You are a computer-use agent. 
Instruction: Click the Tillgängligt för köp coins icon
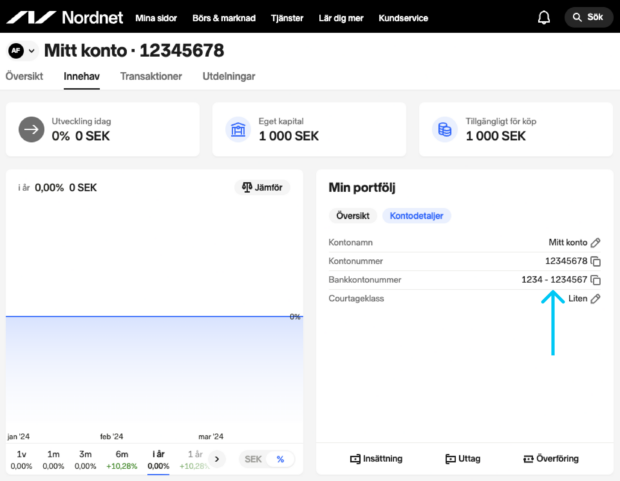click(x=445, y=129)
